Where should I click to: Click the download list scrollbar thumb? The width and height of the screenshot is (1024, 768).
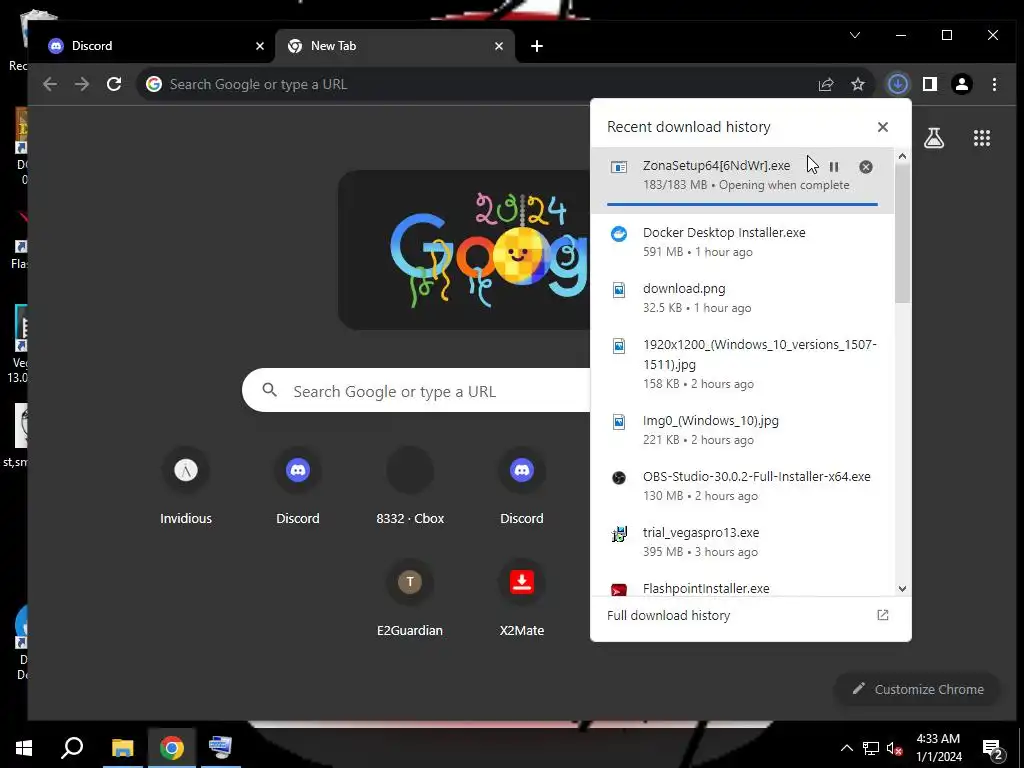pyautogui.click(x=902, y=234)
